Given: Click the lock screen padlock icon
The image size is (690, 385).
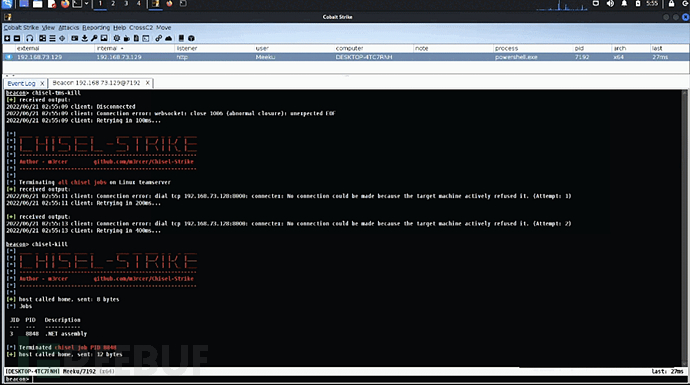Looking at the screenshot, I should 671,4.
